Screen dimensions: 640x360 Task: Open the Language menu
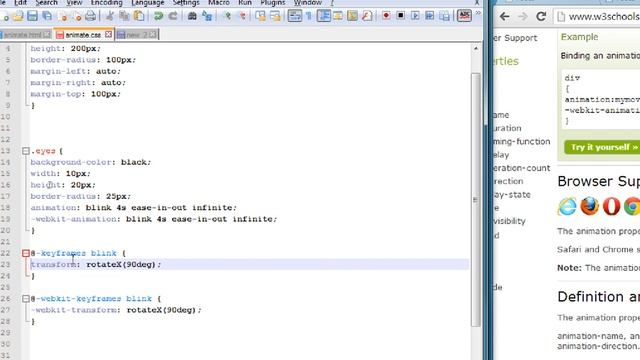tap(148, 3)
